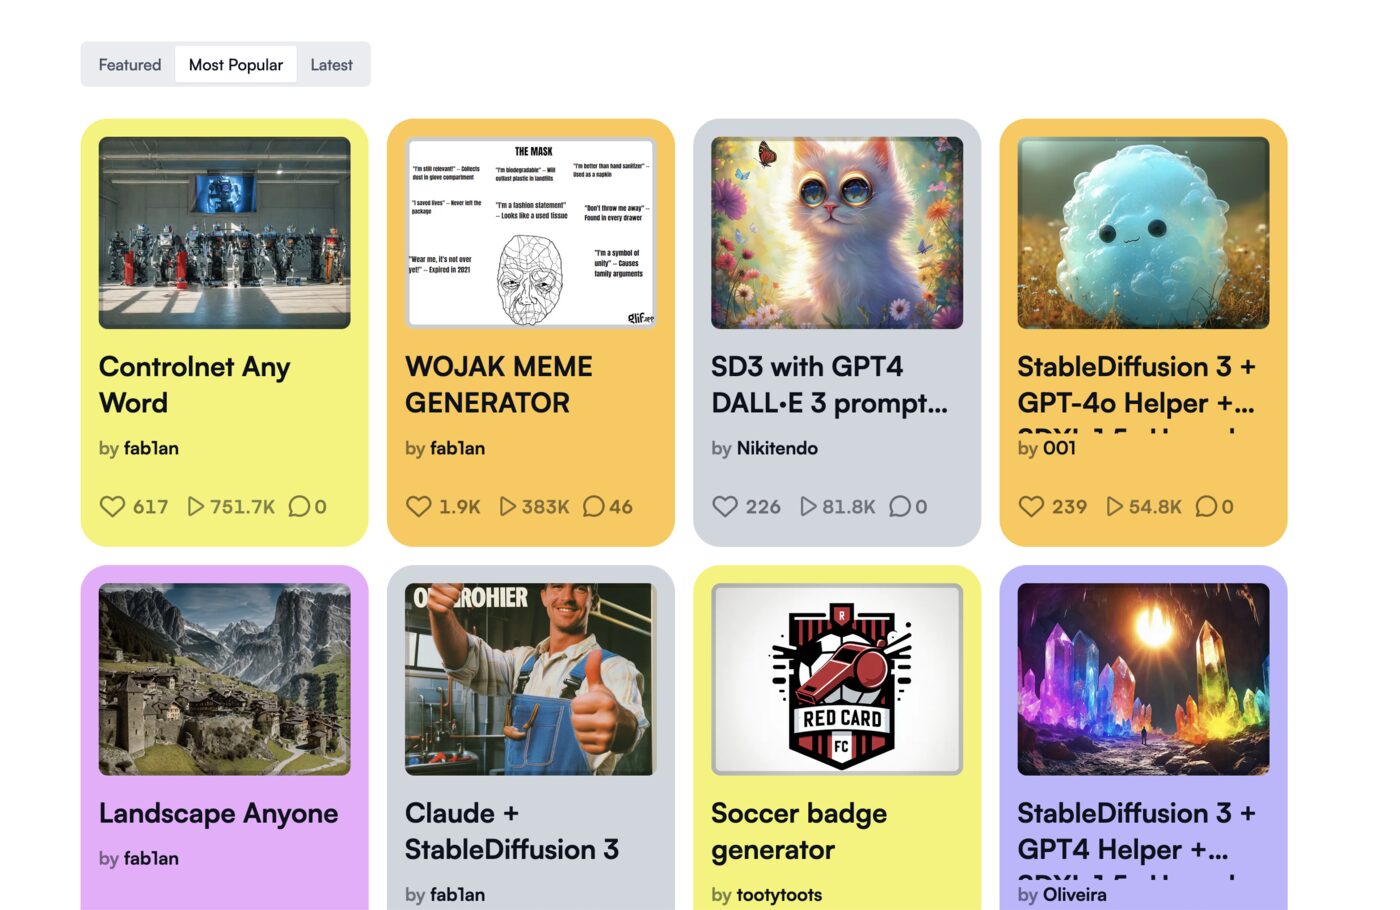Image resolution: width=1400 pixels, height=910 pixels.
Task: Open the rainbow crystal cave thumbnail
Action: point(1143,679)
